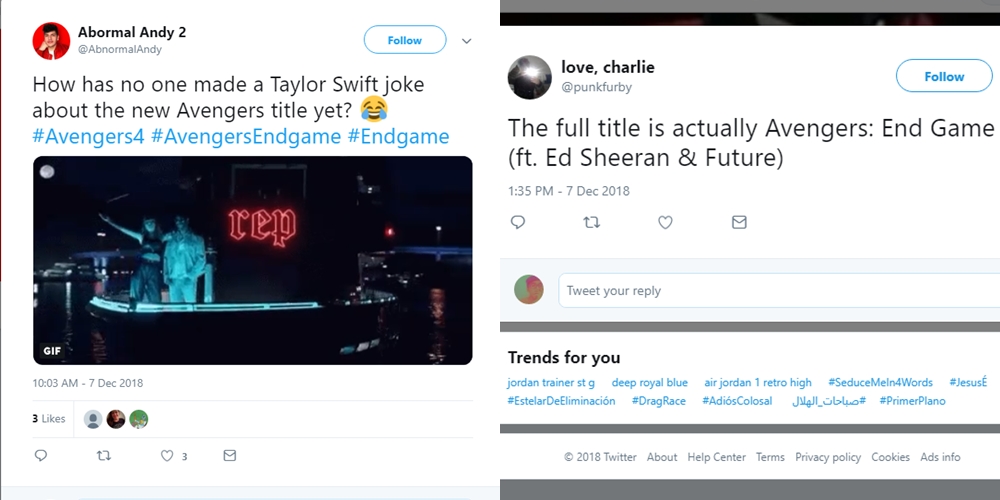View Abormal Andy's profile picture
Viewport: 1000px width, 500px height.
click(x=51, y=41)
